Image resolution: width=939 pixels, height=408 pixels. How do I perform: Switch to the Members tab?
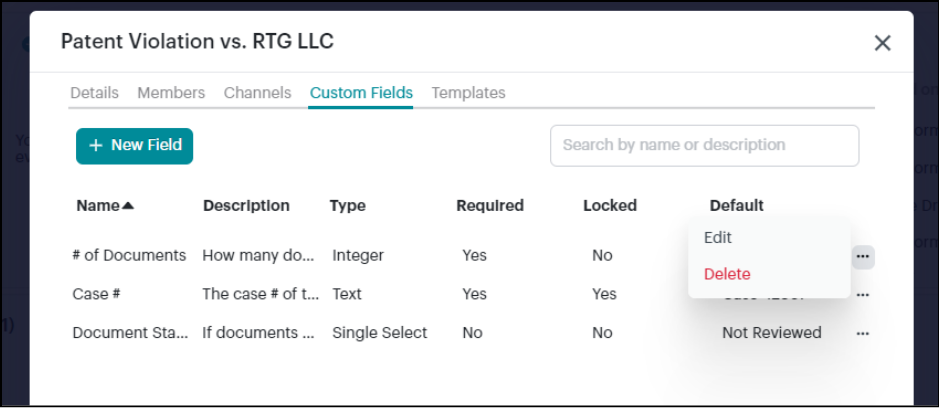tap(171, 93)
